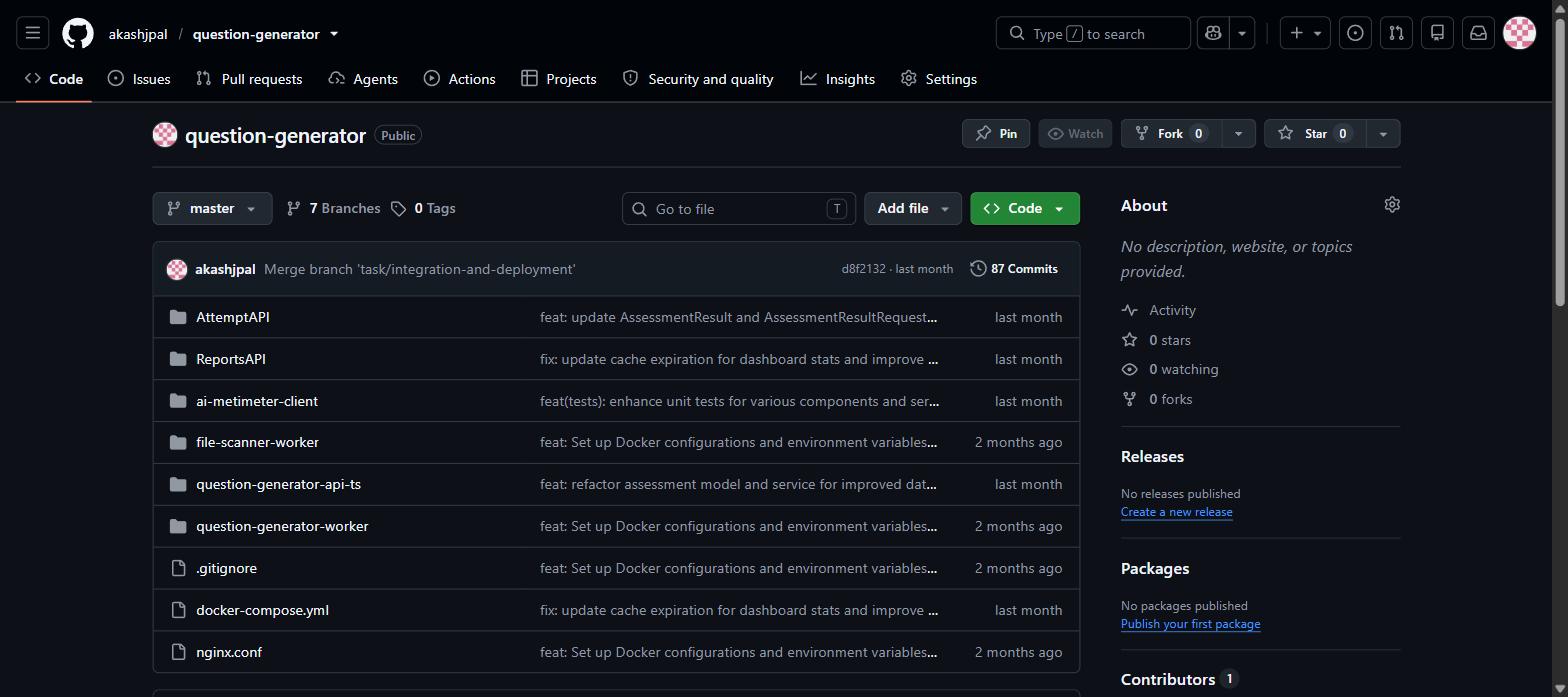Click Publish your first package link
Image resolution: width=1568 pixels, height=697 pixels.
tap(1190, 624)
